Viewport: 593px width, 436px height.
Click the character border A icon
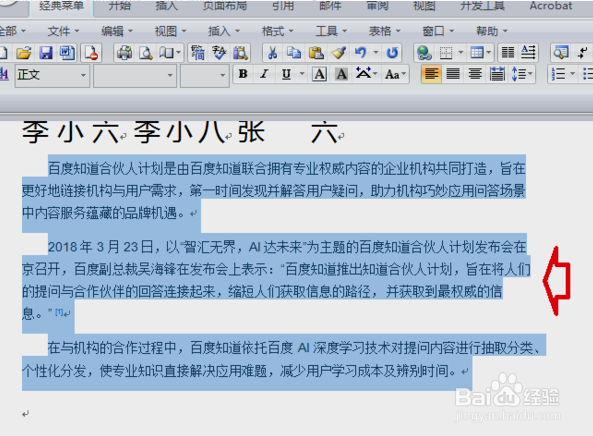(320, 74)
